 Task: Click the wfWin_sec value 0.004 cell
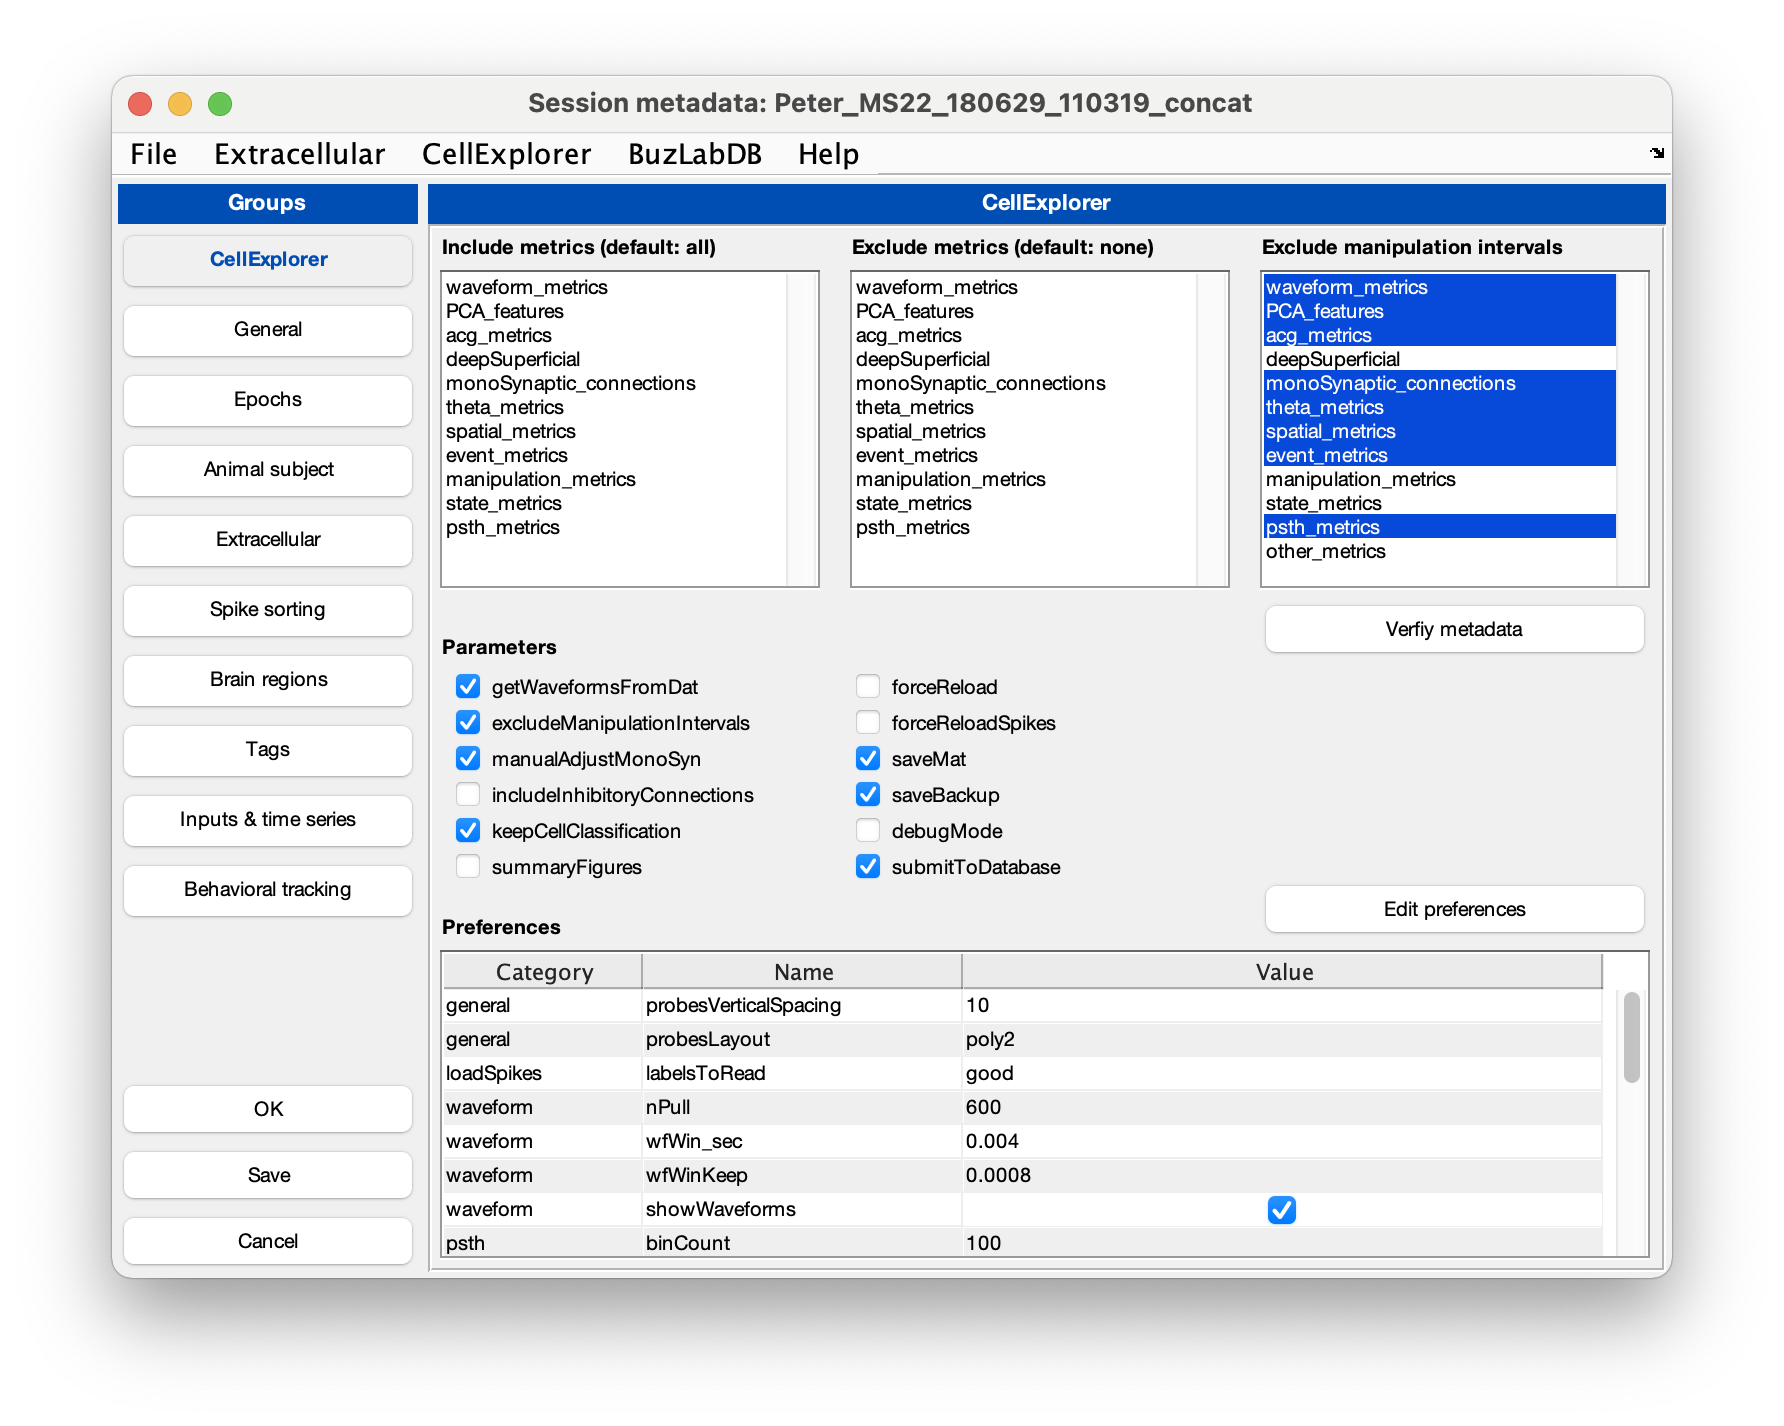tap(1282, 1141)
